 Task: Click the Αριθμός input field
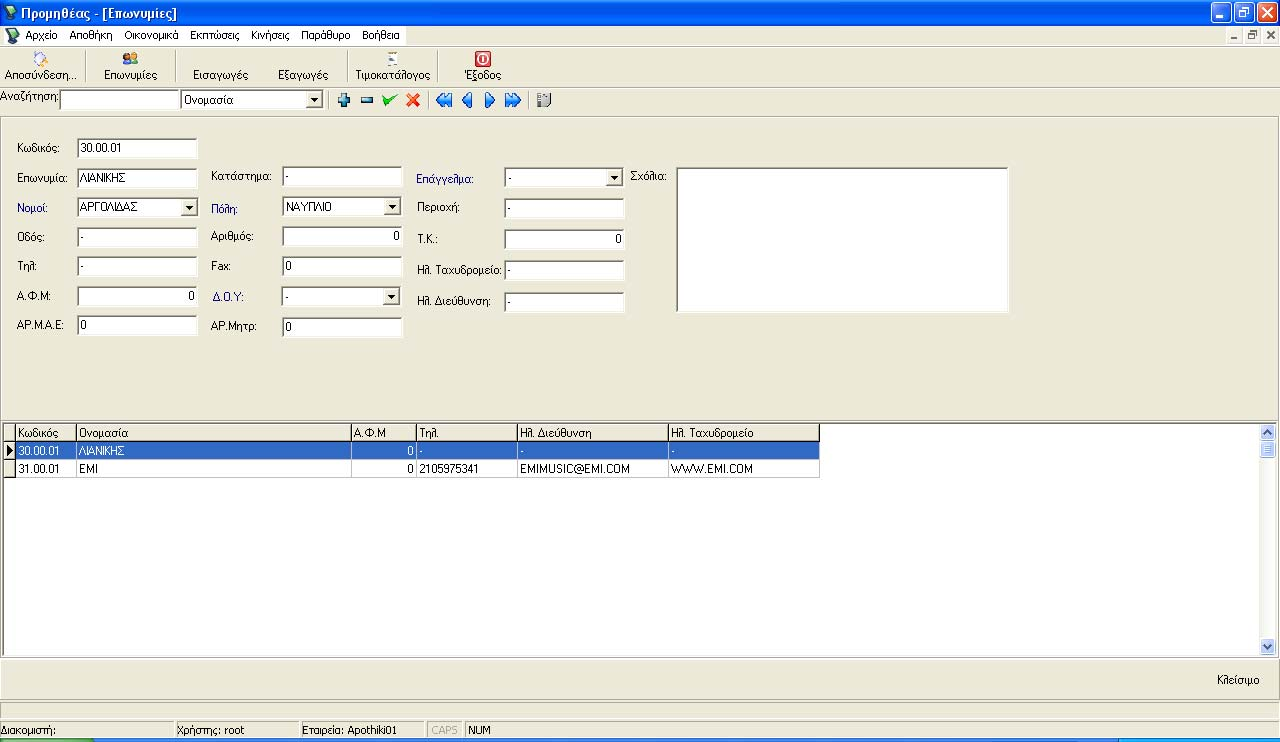point(342,237)
